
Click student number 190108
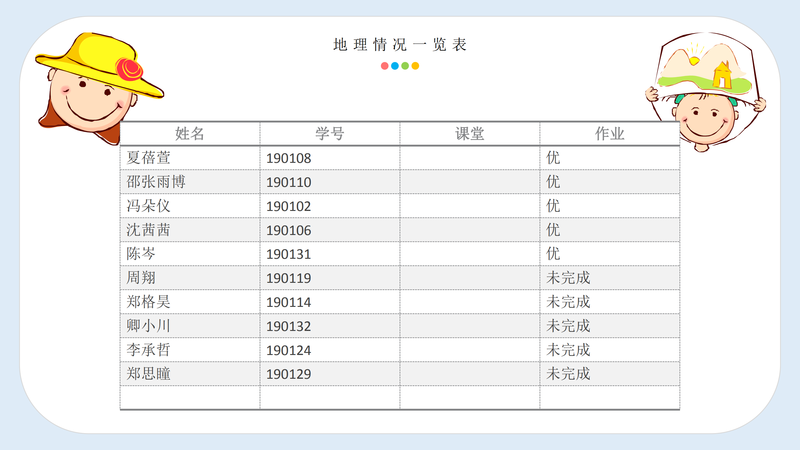(289, 158)
